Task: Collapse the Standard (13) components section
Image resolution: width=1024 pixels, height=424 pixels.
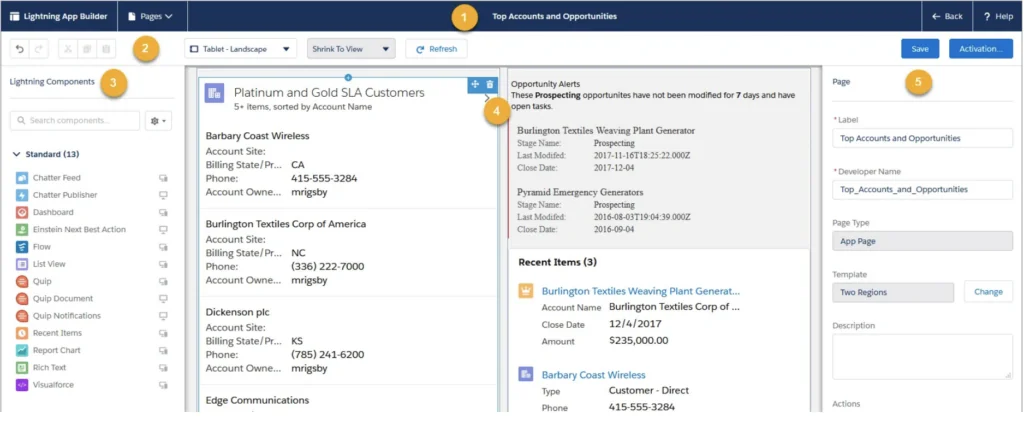Action: (x=16, y=155)
